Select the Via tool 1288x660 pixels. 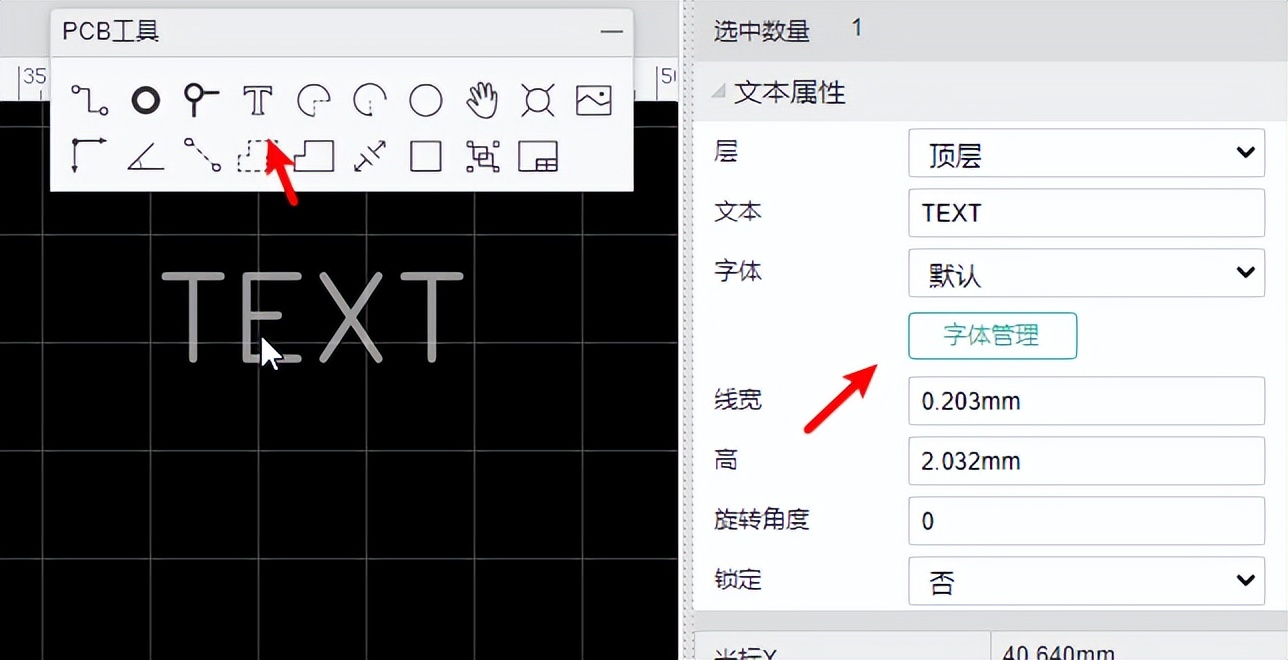click(x=145, y=100)
